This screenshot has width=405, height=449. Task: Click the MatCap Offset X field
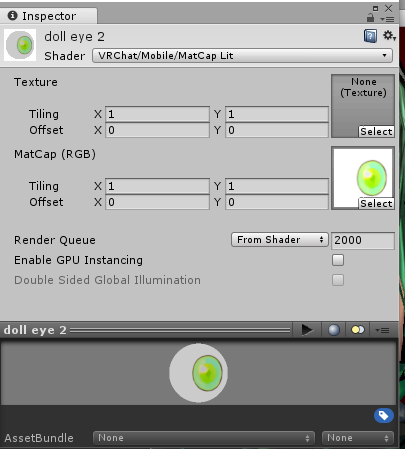157,202
